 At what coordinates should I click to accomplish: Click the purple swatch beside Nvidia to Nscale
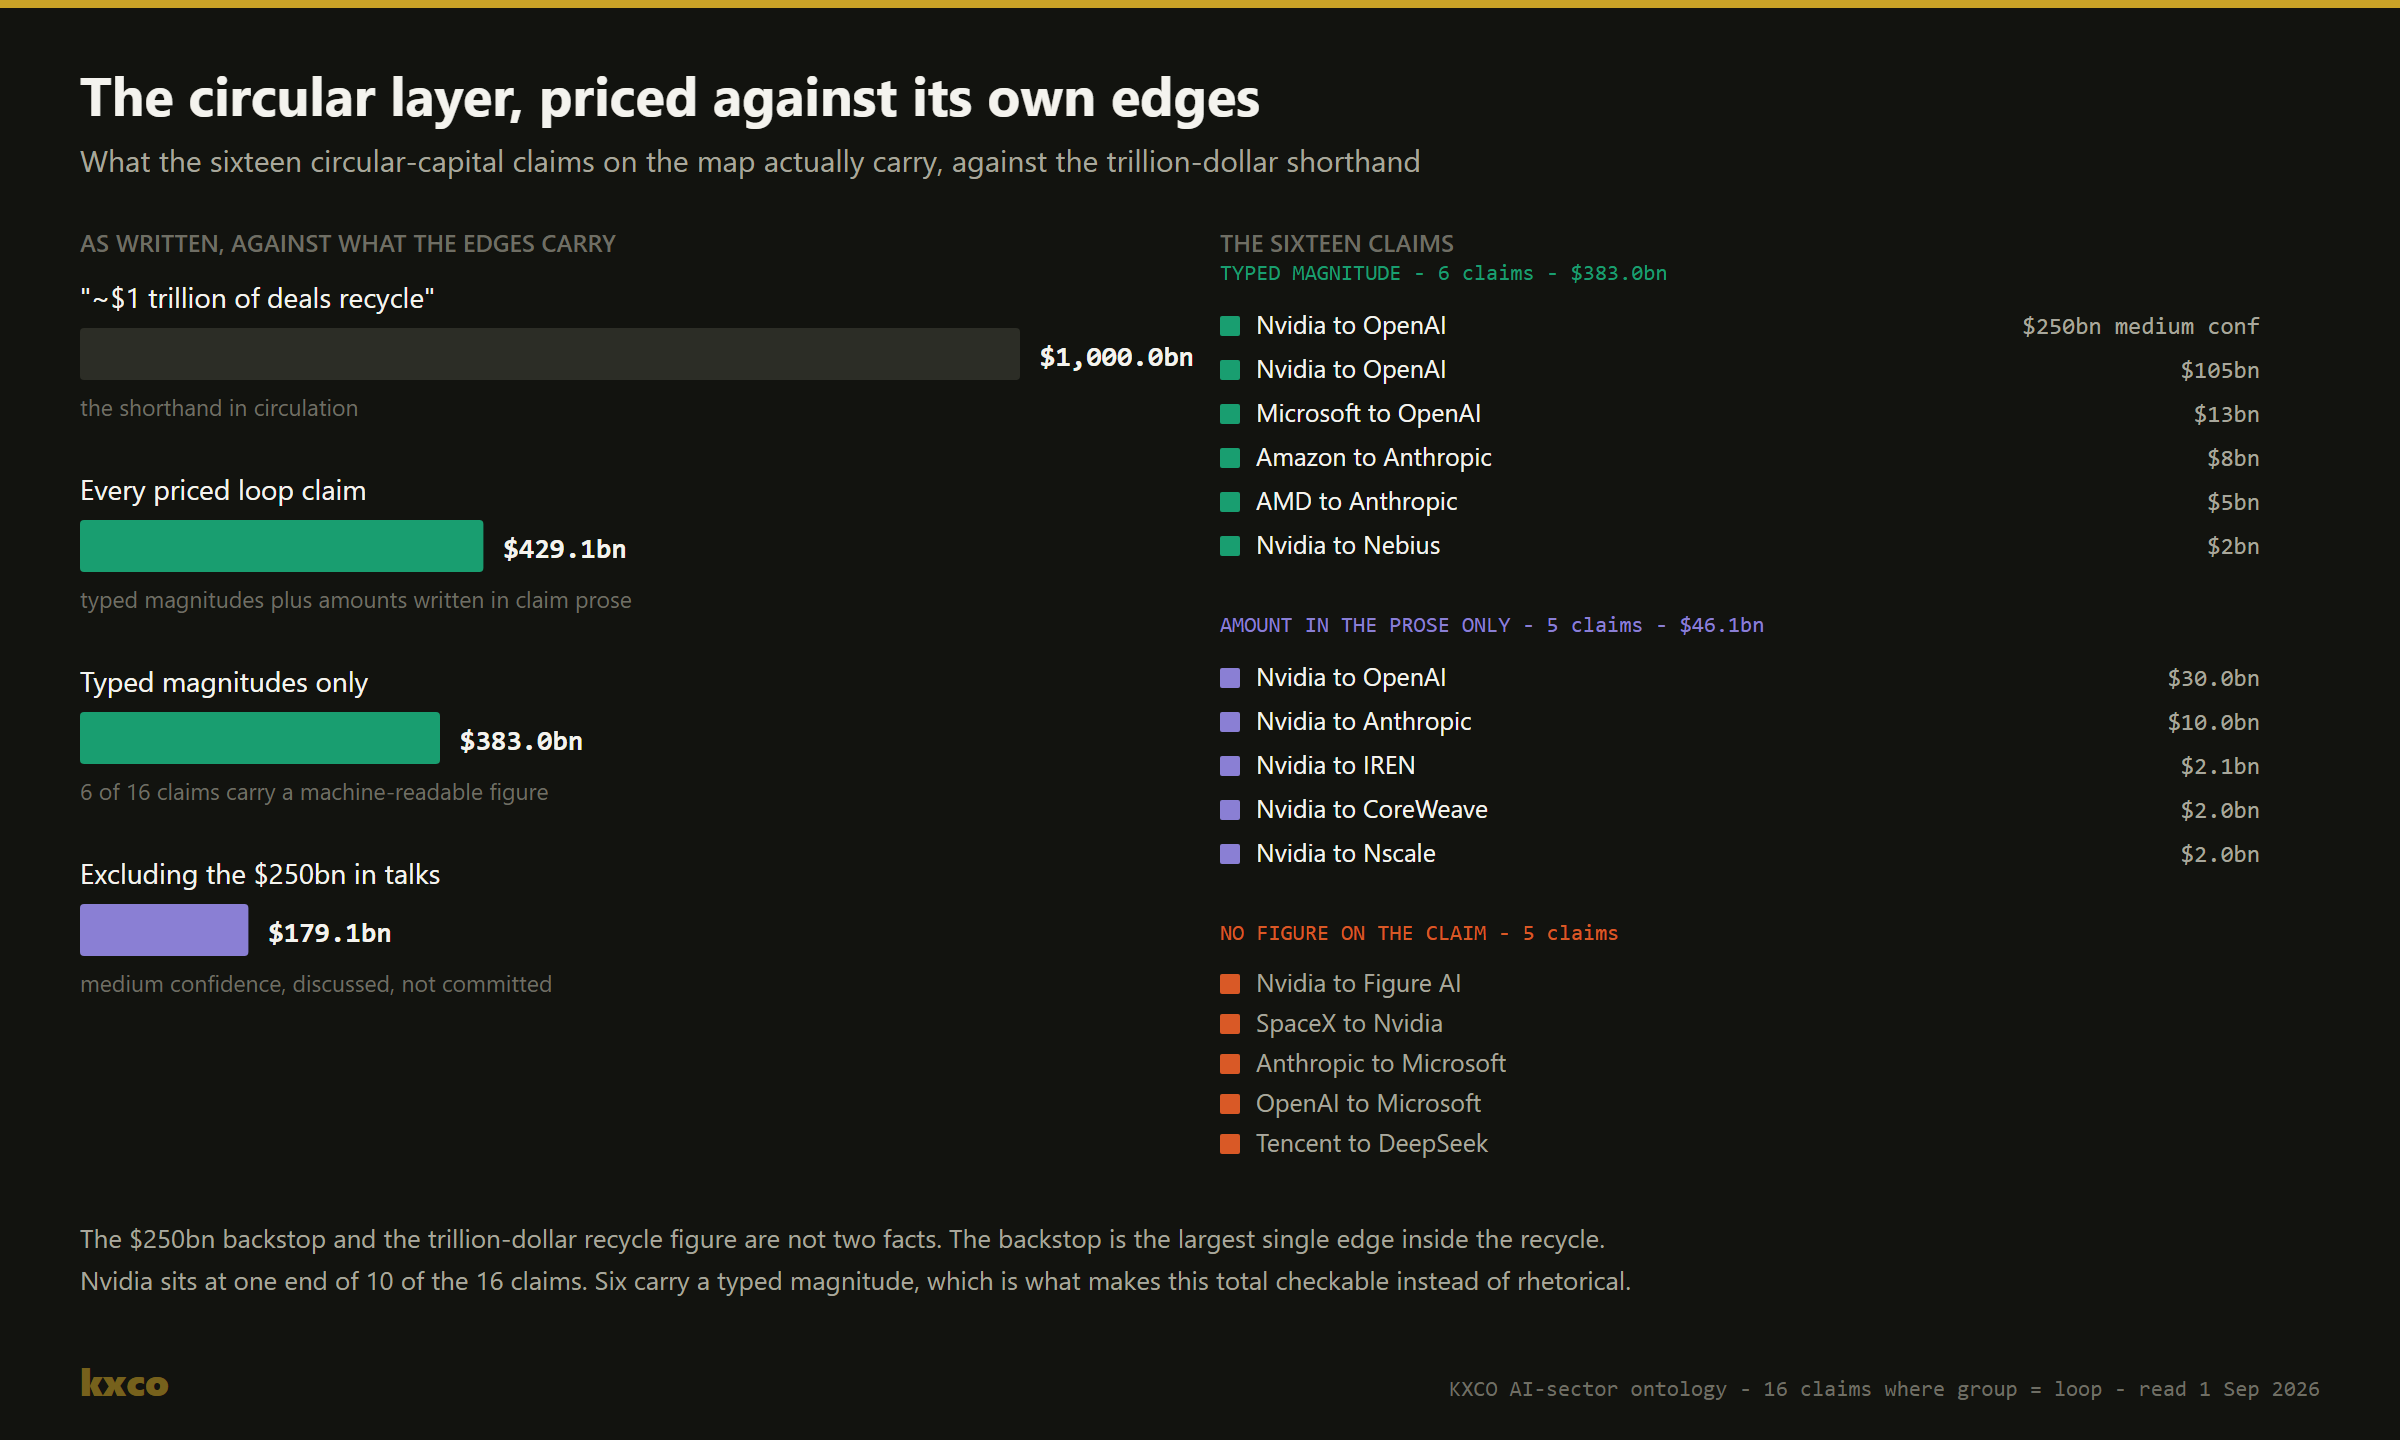tap(1230, 854)
